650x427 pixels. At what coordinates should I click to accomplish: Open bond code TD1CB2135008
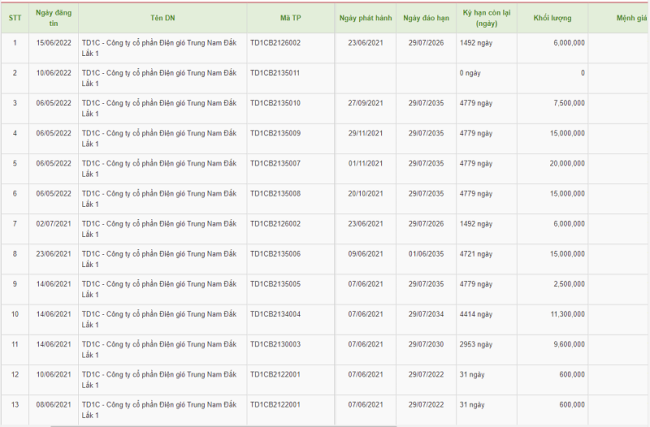tap(275, 193)
